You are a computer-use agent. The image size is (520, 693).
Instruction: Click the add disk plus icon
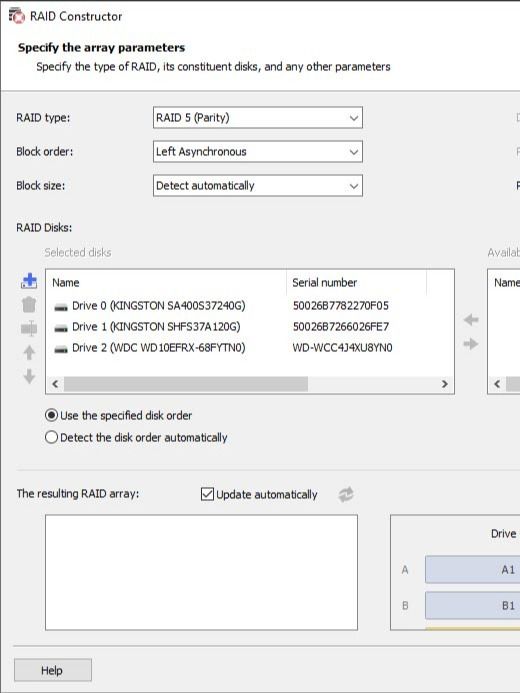[29, 281]
